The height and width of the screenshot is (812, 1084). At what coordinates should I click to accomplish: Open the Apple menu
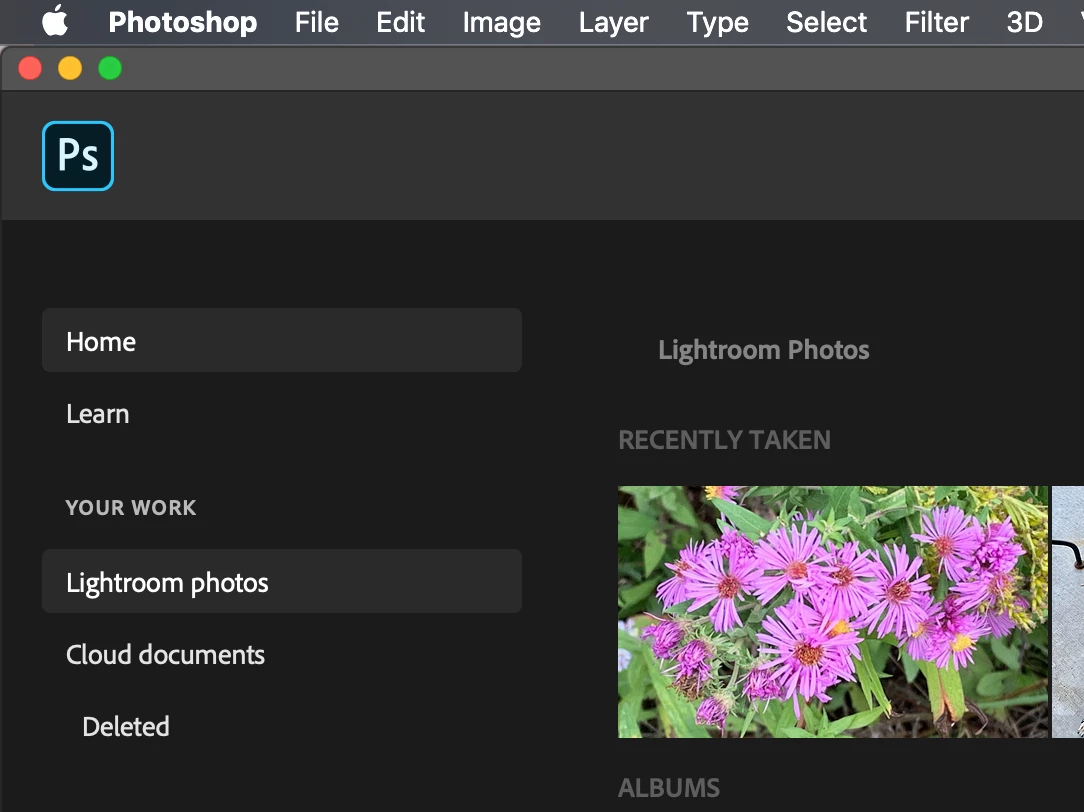point(55,21)
